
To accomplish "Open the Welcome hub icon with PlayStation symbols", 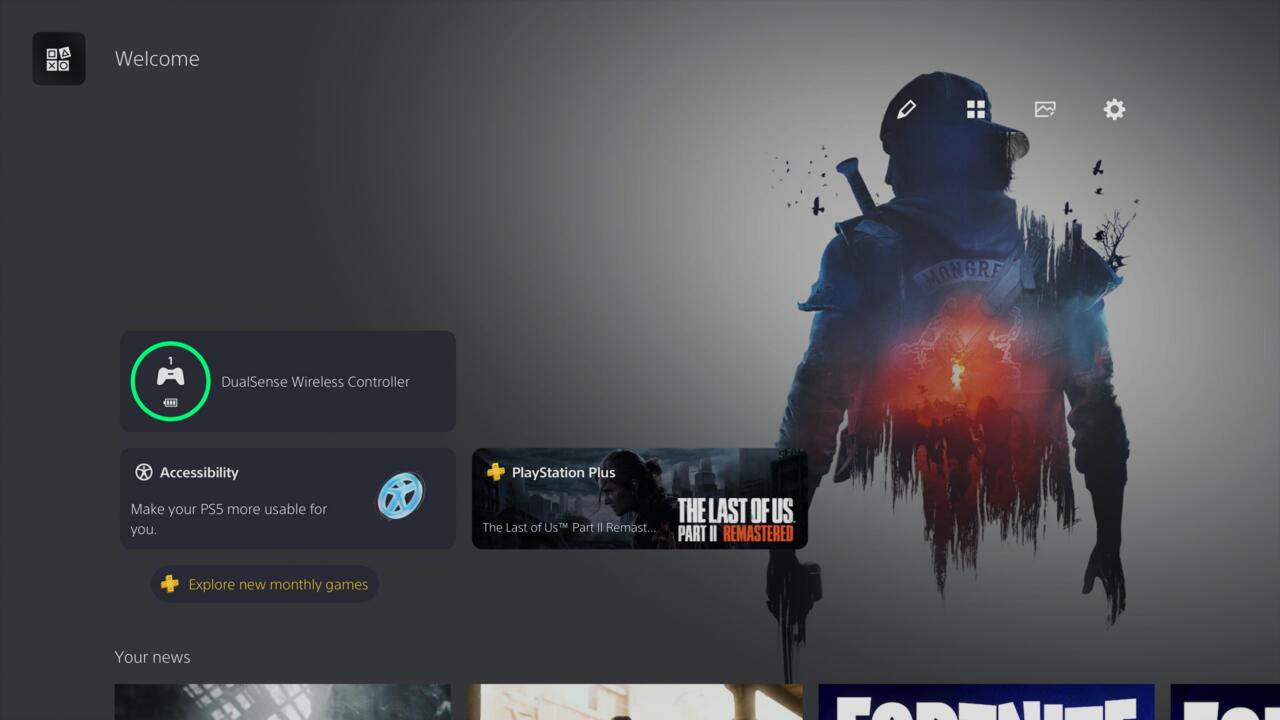I will click(59, 59).
